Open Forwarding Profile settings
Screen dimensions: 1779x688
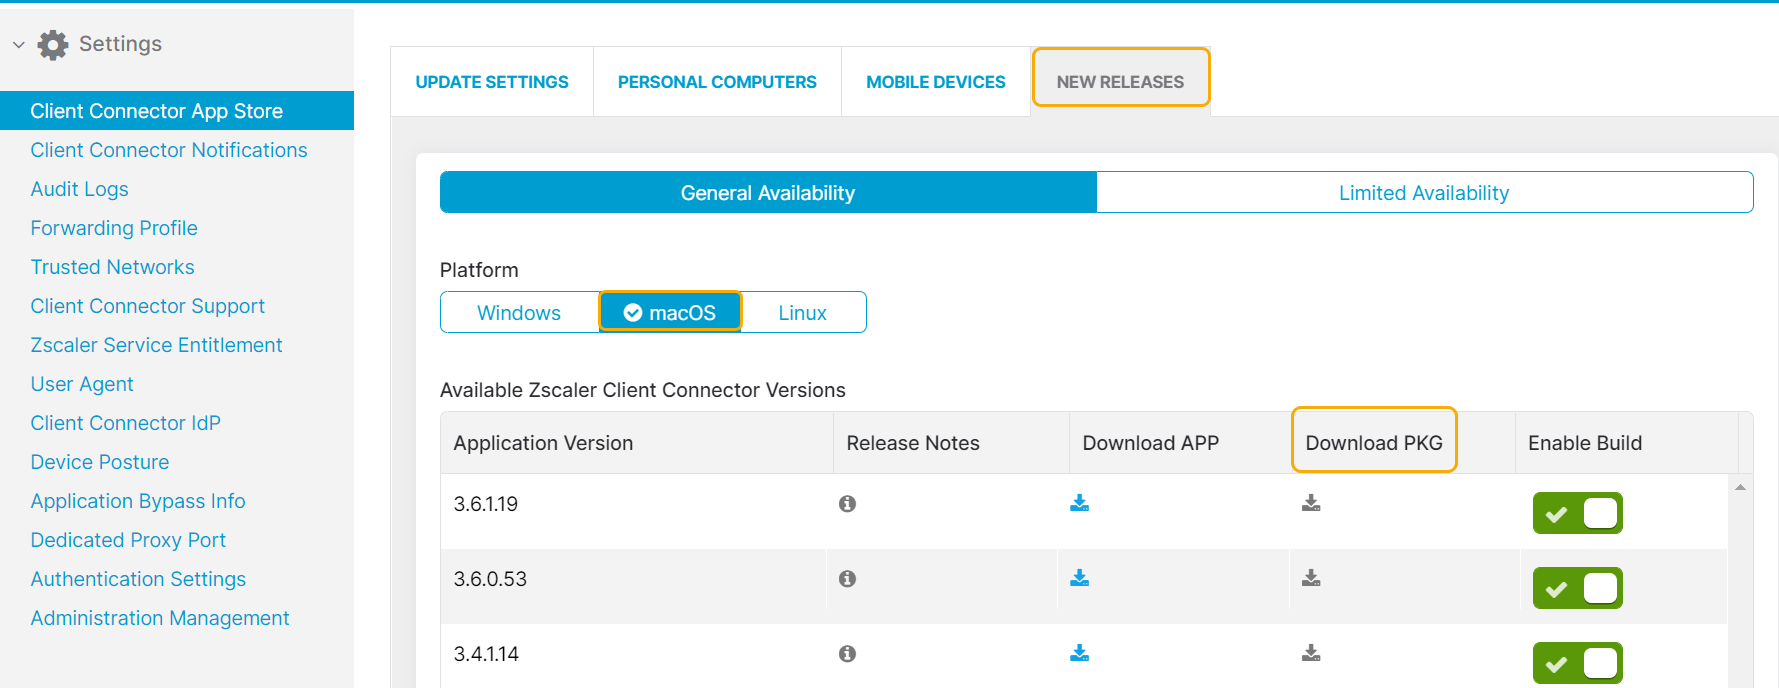coord(114,228)
